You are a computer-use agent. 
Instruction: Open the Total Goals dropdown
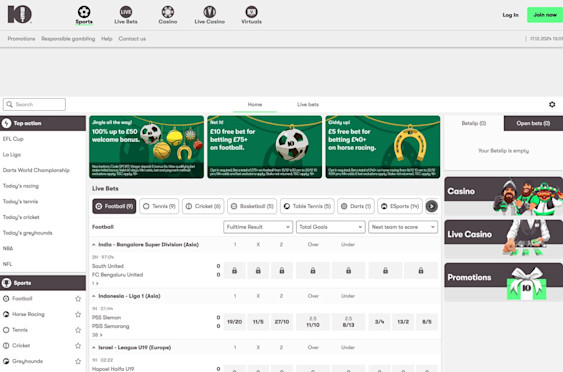[x=331, y=227]
